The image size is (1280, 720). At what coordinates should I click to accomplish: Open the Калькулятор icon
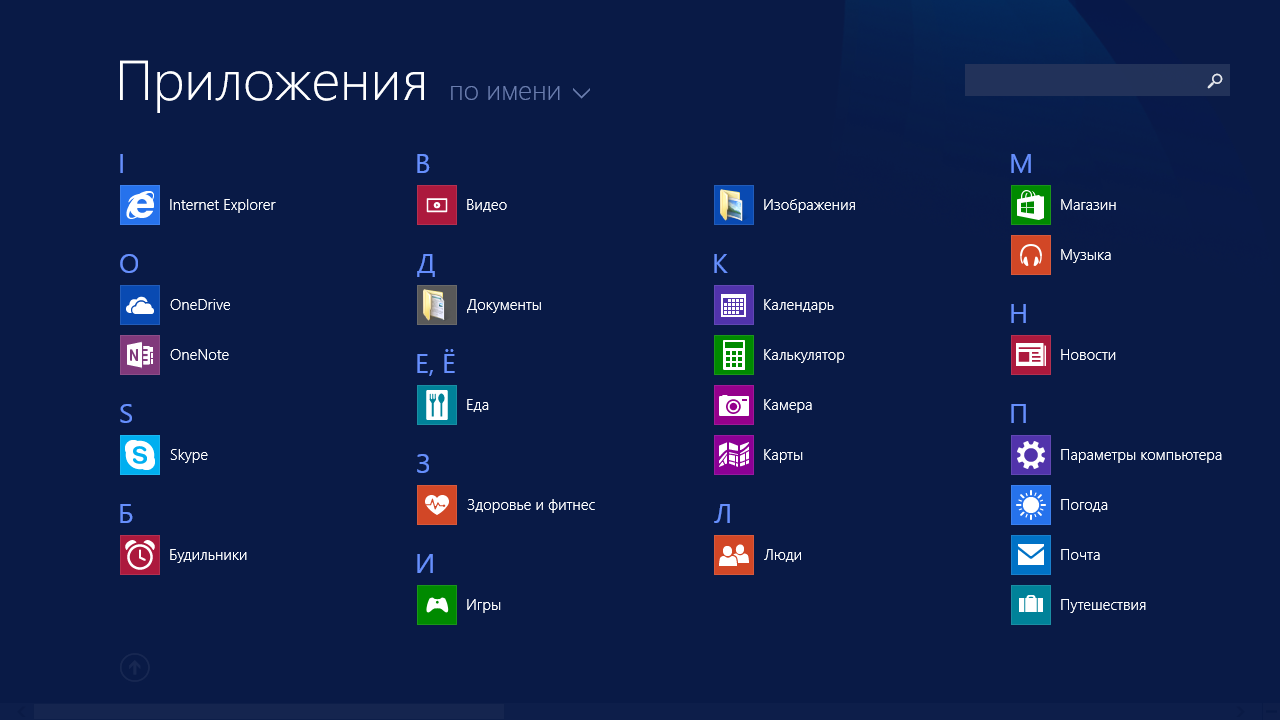734,355
